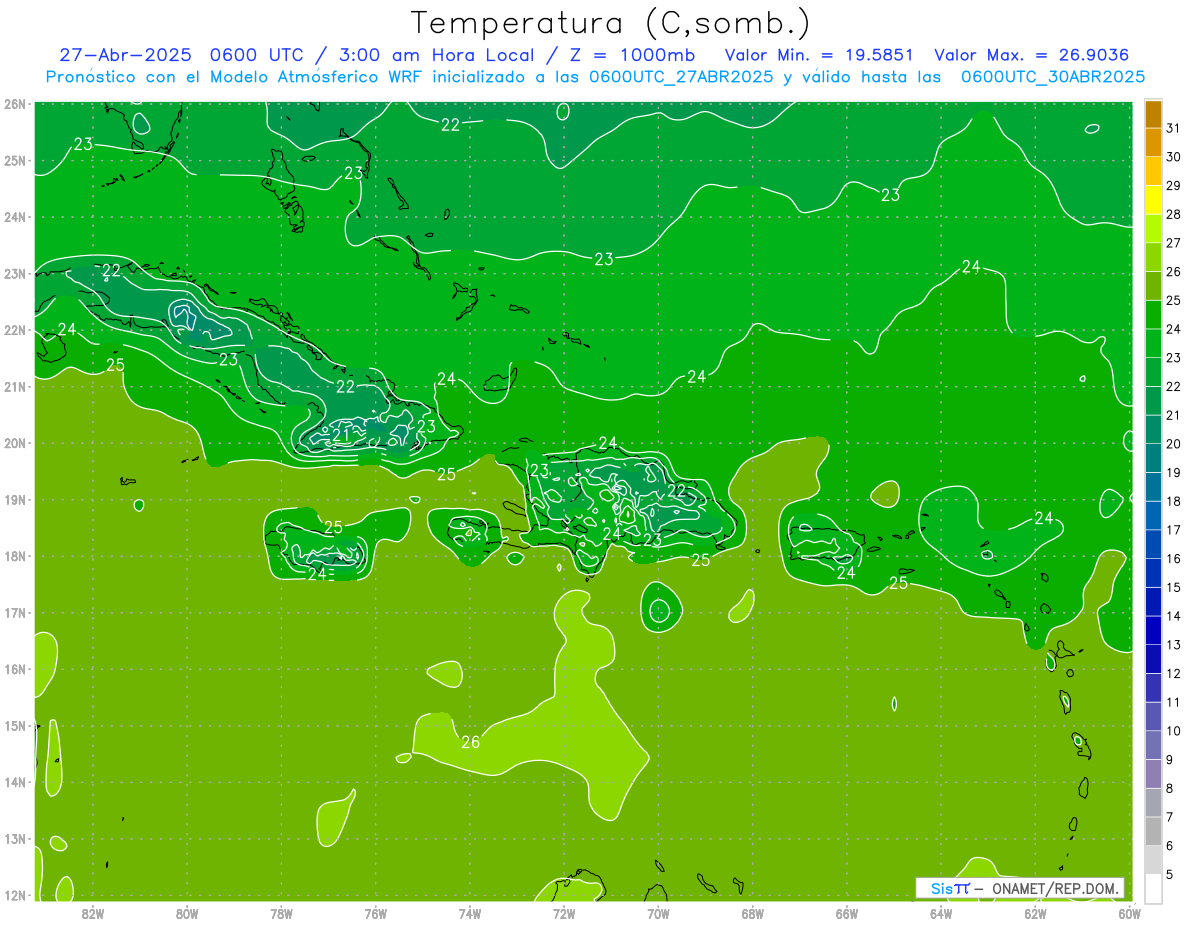Click valid-until time 0600UTC_30ABR2025

point(1053,76)
